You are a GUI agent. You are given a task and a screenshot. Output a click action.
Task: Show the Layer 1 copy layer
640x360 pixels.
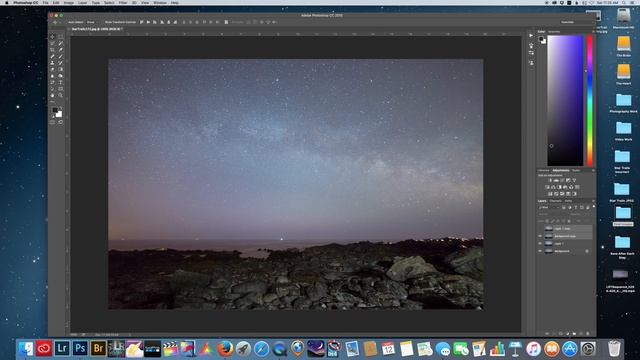coord(540,229)
